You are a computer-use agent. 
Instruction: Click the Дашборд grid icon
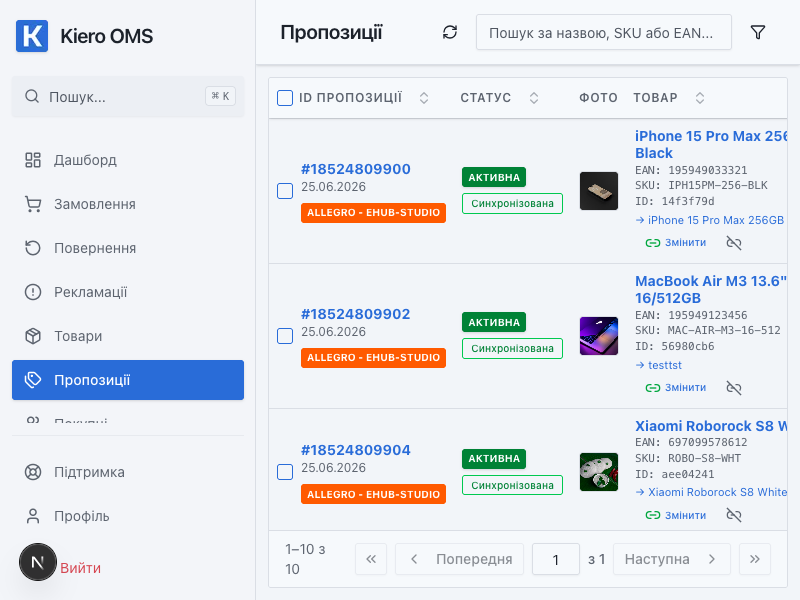pos(33,160)
